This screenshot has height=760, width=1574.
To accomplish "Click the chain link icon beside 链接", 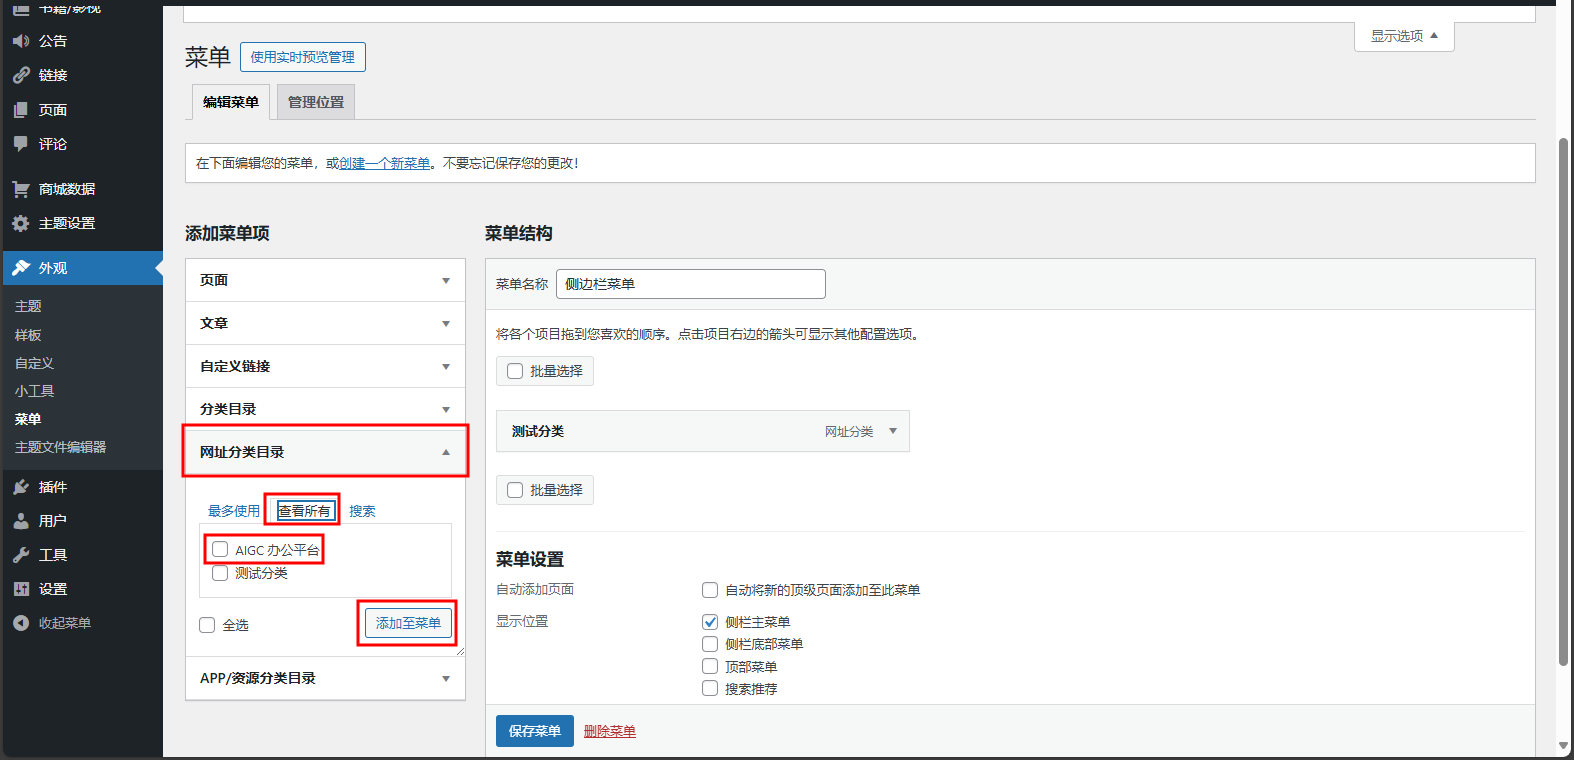I will pos(21,75).
